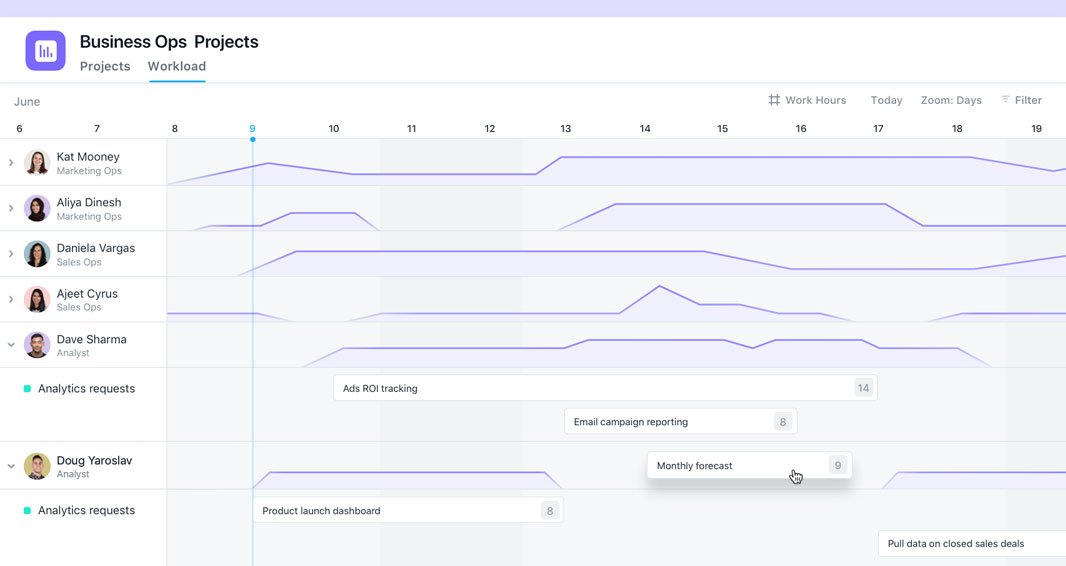Image resolution: width=1066 pixels, height=566 pixels.
Task: Switch to the Projects tab
Action: point(105,66)
